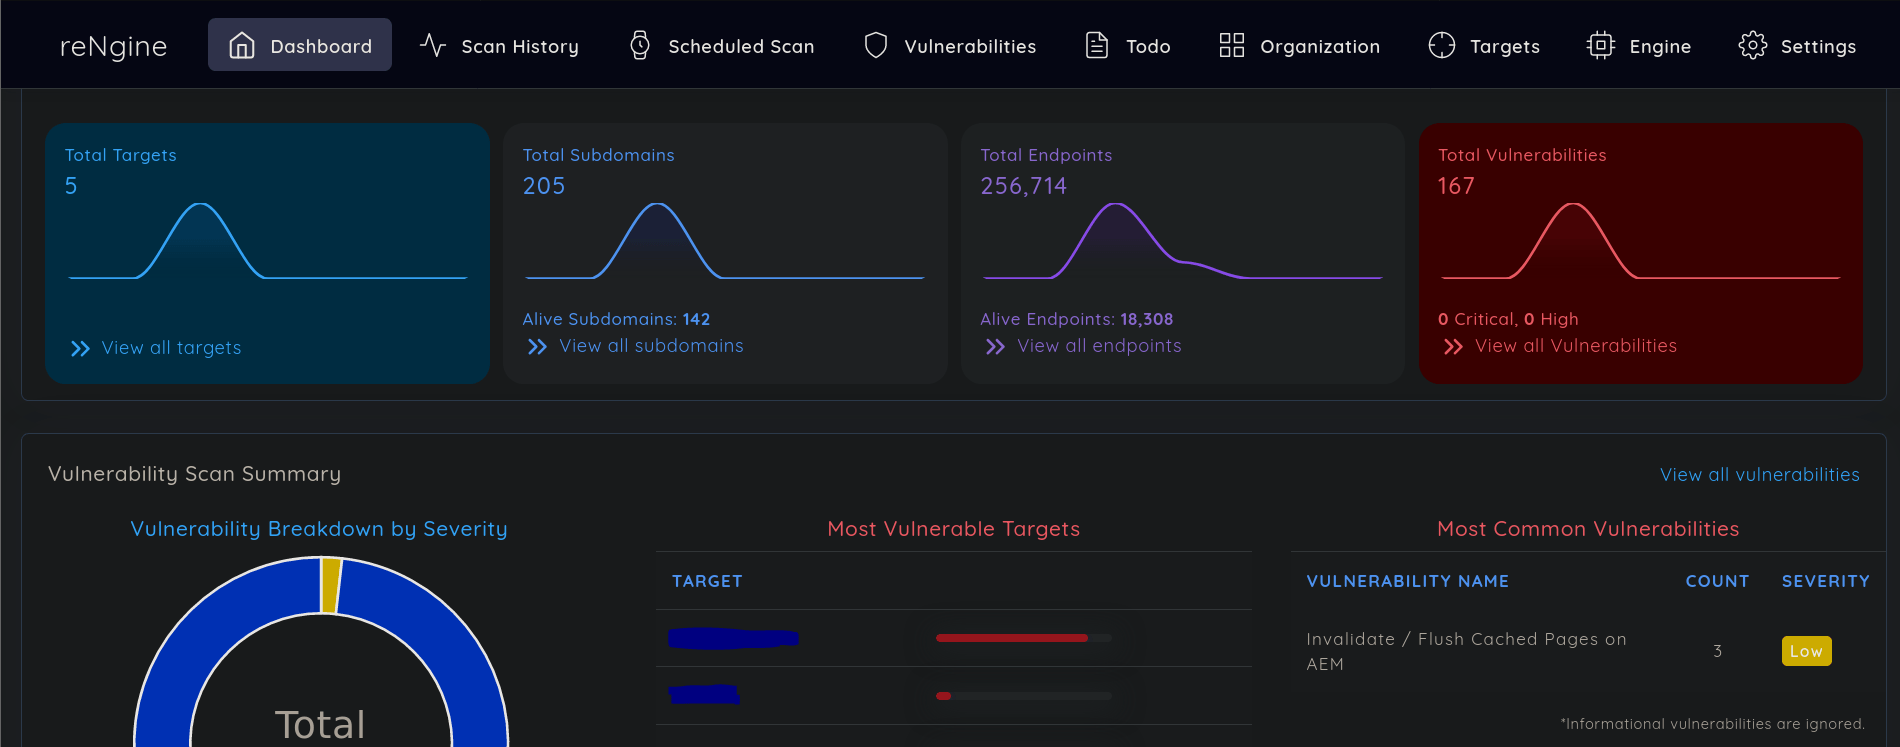
Task: Click Alive Endpoints: 18,308 text
Action: pos(1076,319)
